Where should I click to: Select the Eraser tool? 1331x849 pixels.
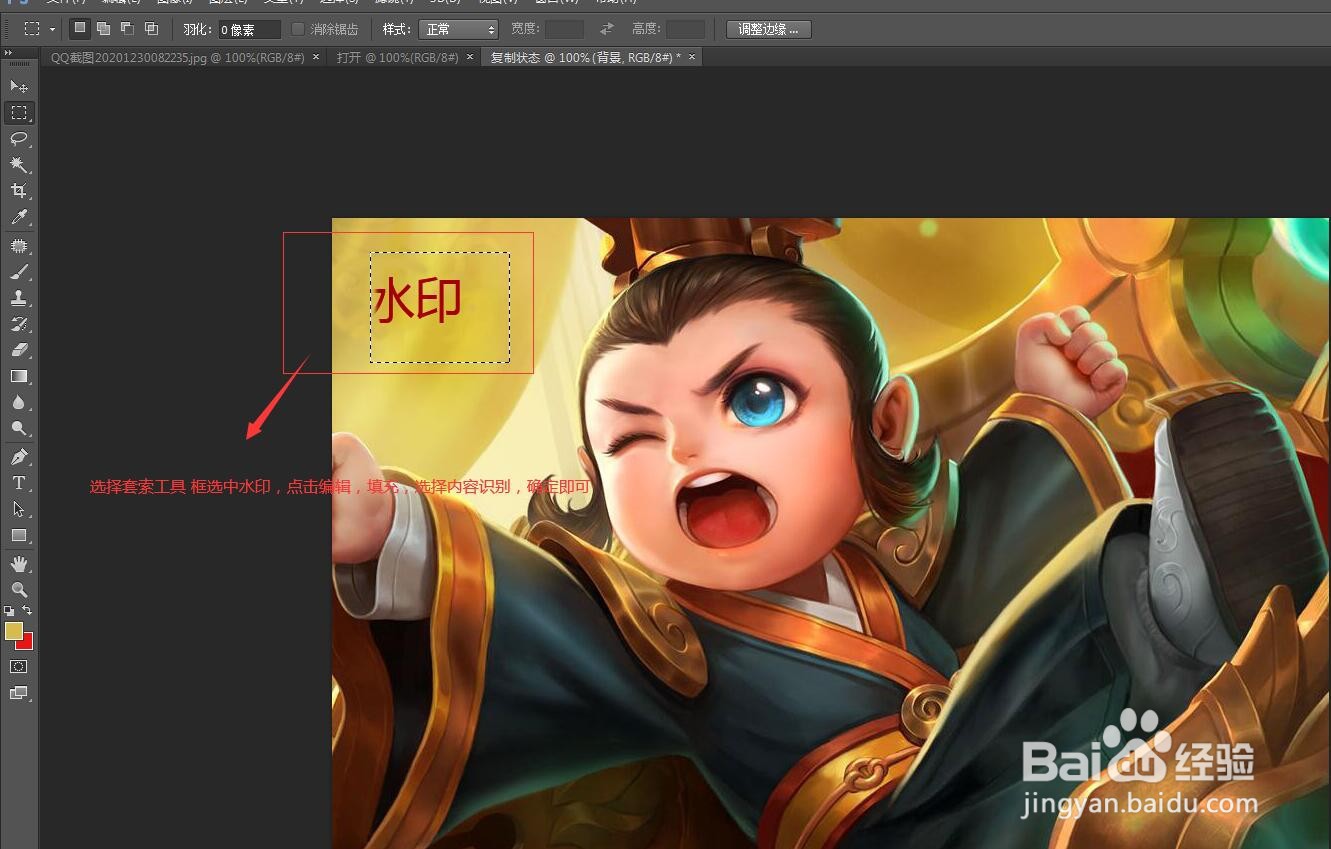[x=19, y=350]
